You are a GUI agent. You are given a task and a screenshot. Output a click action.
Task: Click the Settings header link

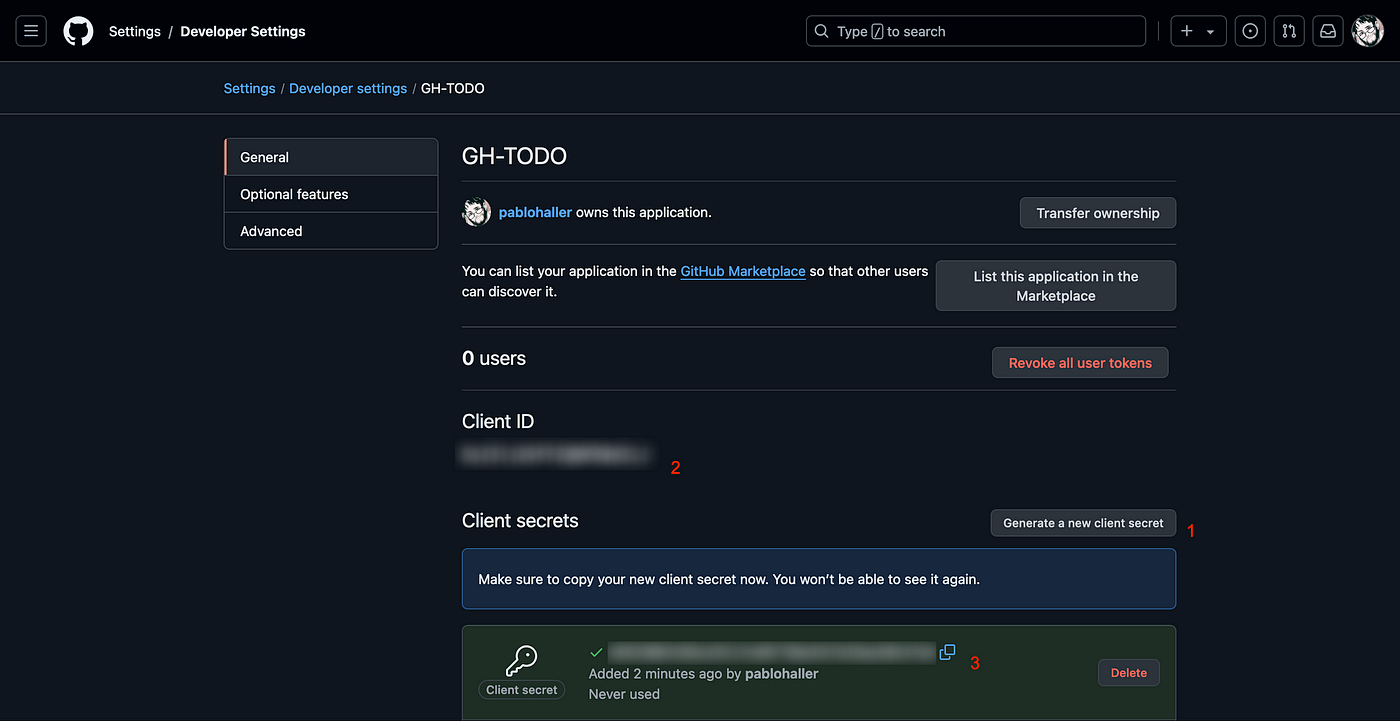135,31
